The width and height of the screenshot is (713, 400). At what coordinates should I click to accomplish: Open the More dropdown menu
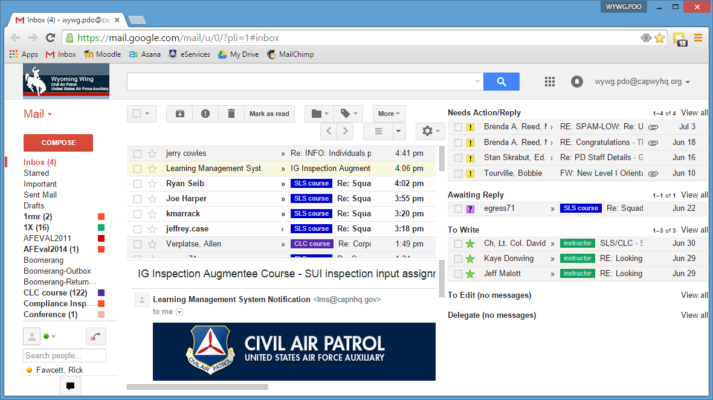coord(389,114)
